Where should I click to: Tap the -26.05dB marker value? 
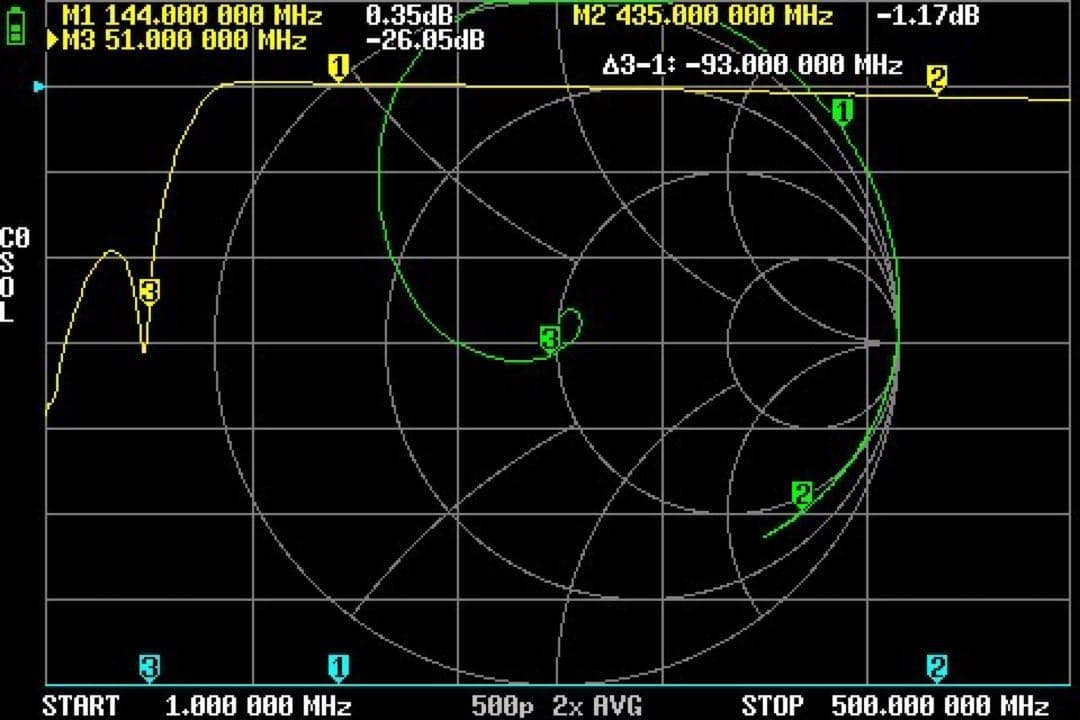tap(425, 41)
